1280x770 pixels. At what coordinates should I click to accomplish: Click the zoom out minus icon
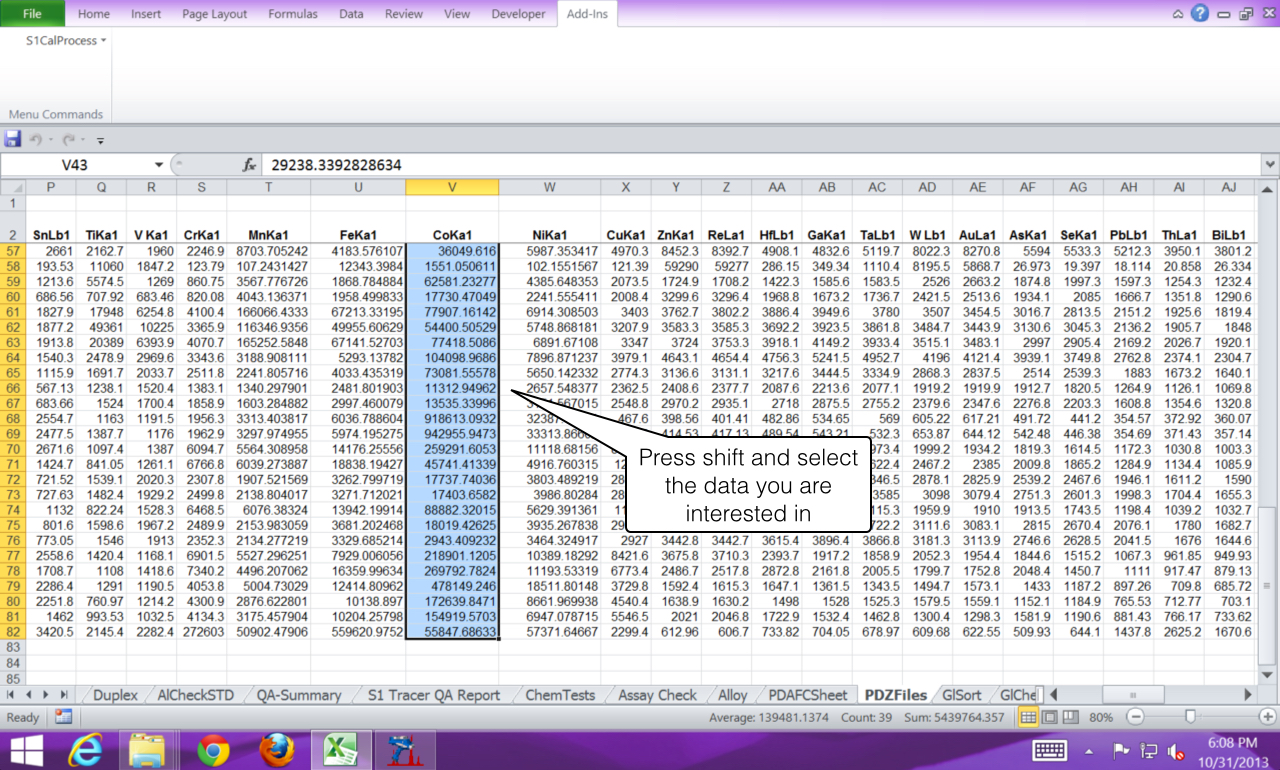(x=1135, y=717)
